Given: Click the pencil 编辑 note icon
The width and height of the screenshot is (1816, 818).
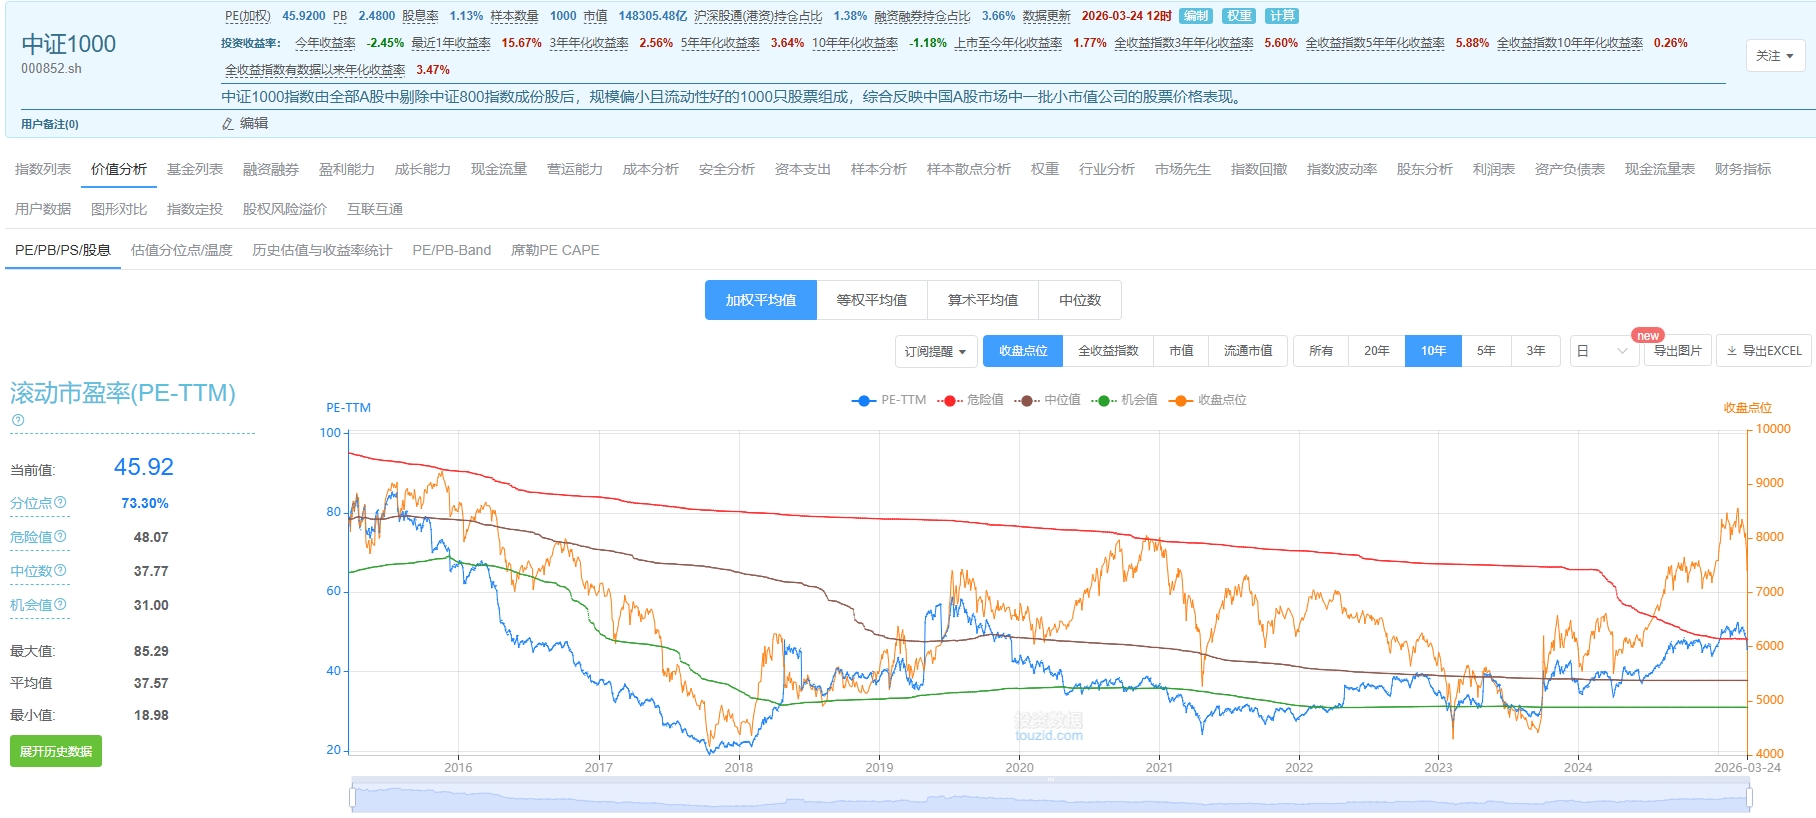Looking at the screenshot, I should coord(228,124).
